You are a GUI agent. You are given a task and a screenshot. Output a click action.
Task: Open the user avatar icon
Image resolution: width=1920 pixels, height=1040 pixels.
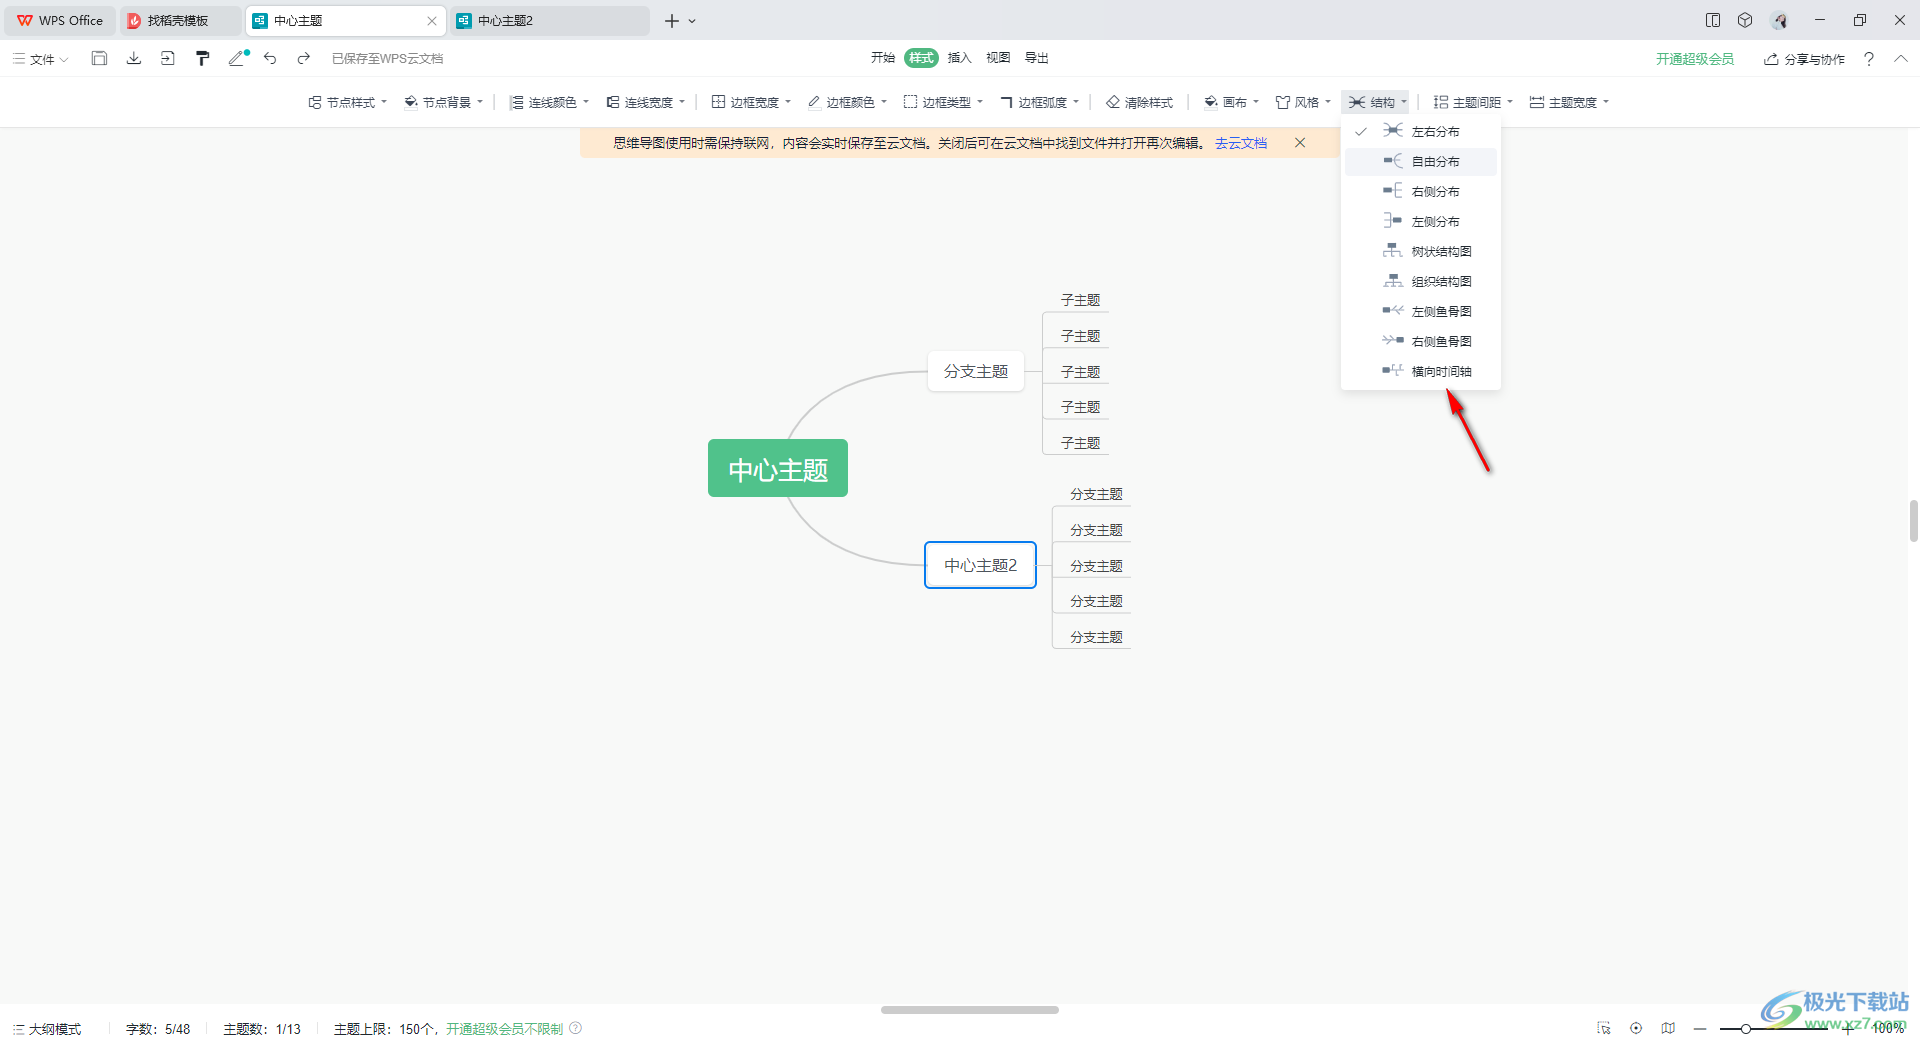pos(1780,20)
